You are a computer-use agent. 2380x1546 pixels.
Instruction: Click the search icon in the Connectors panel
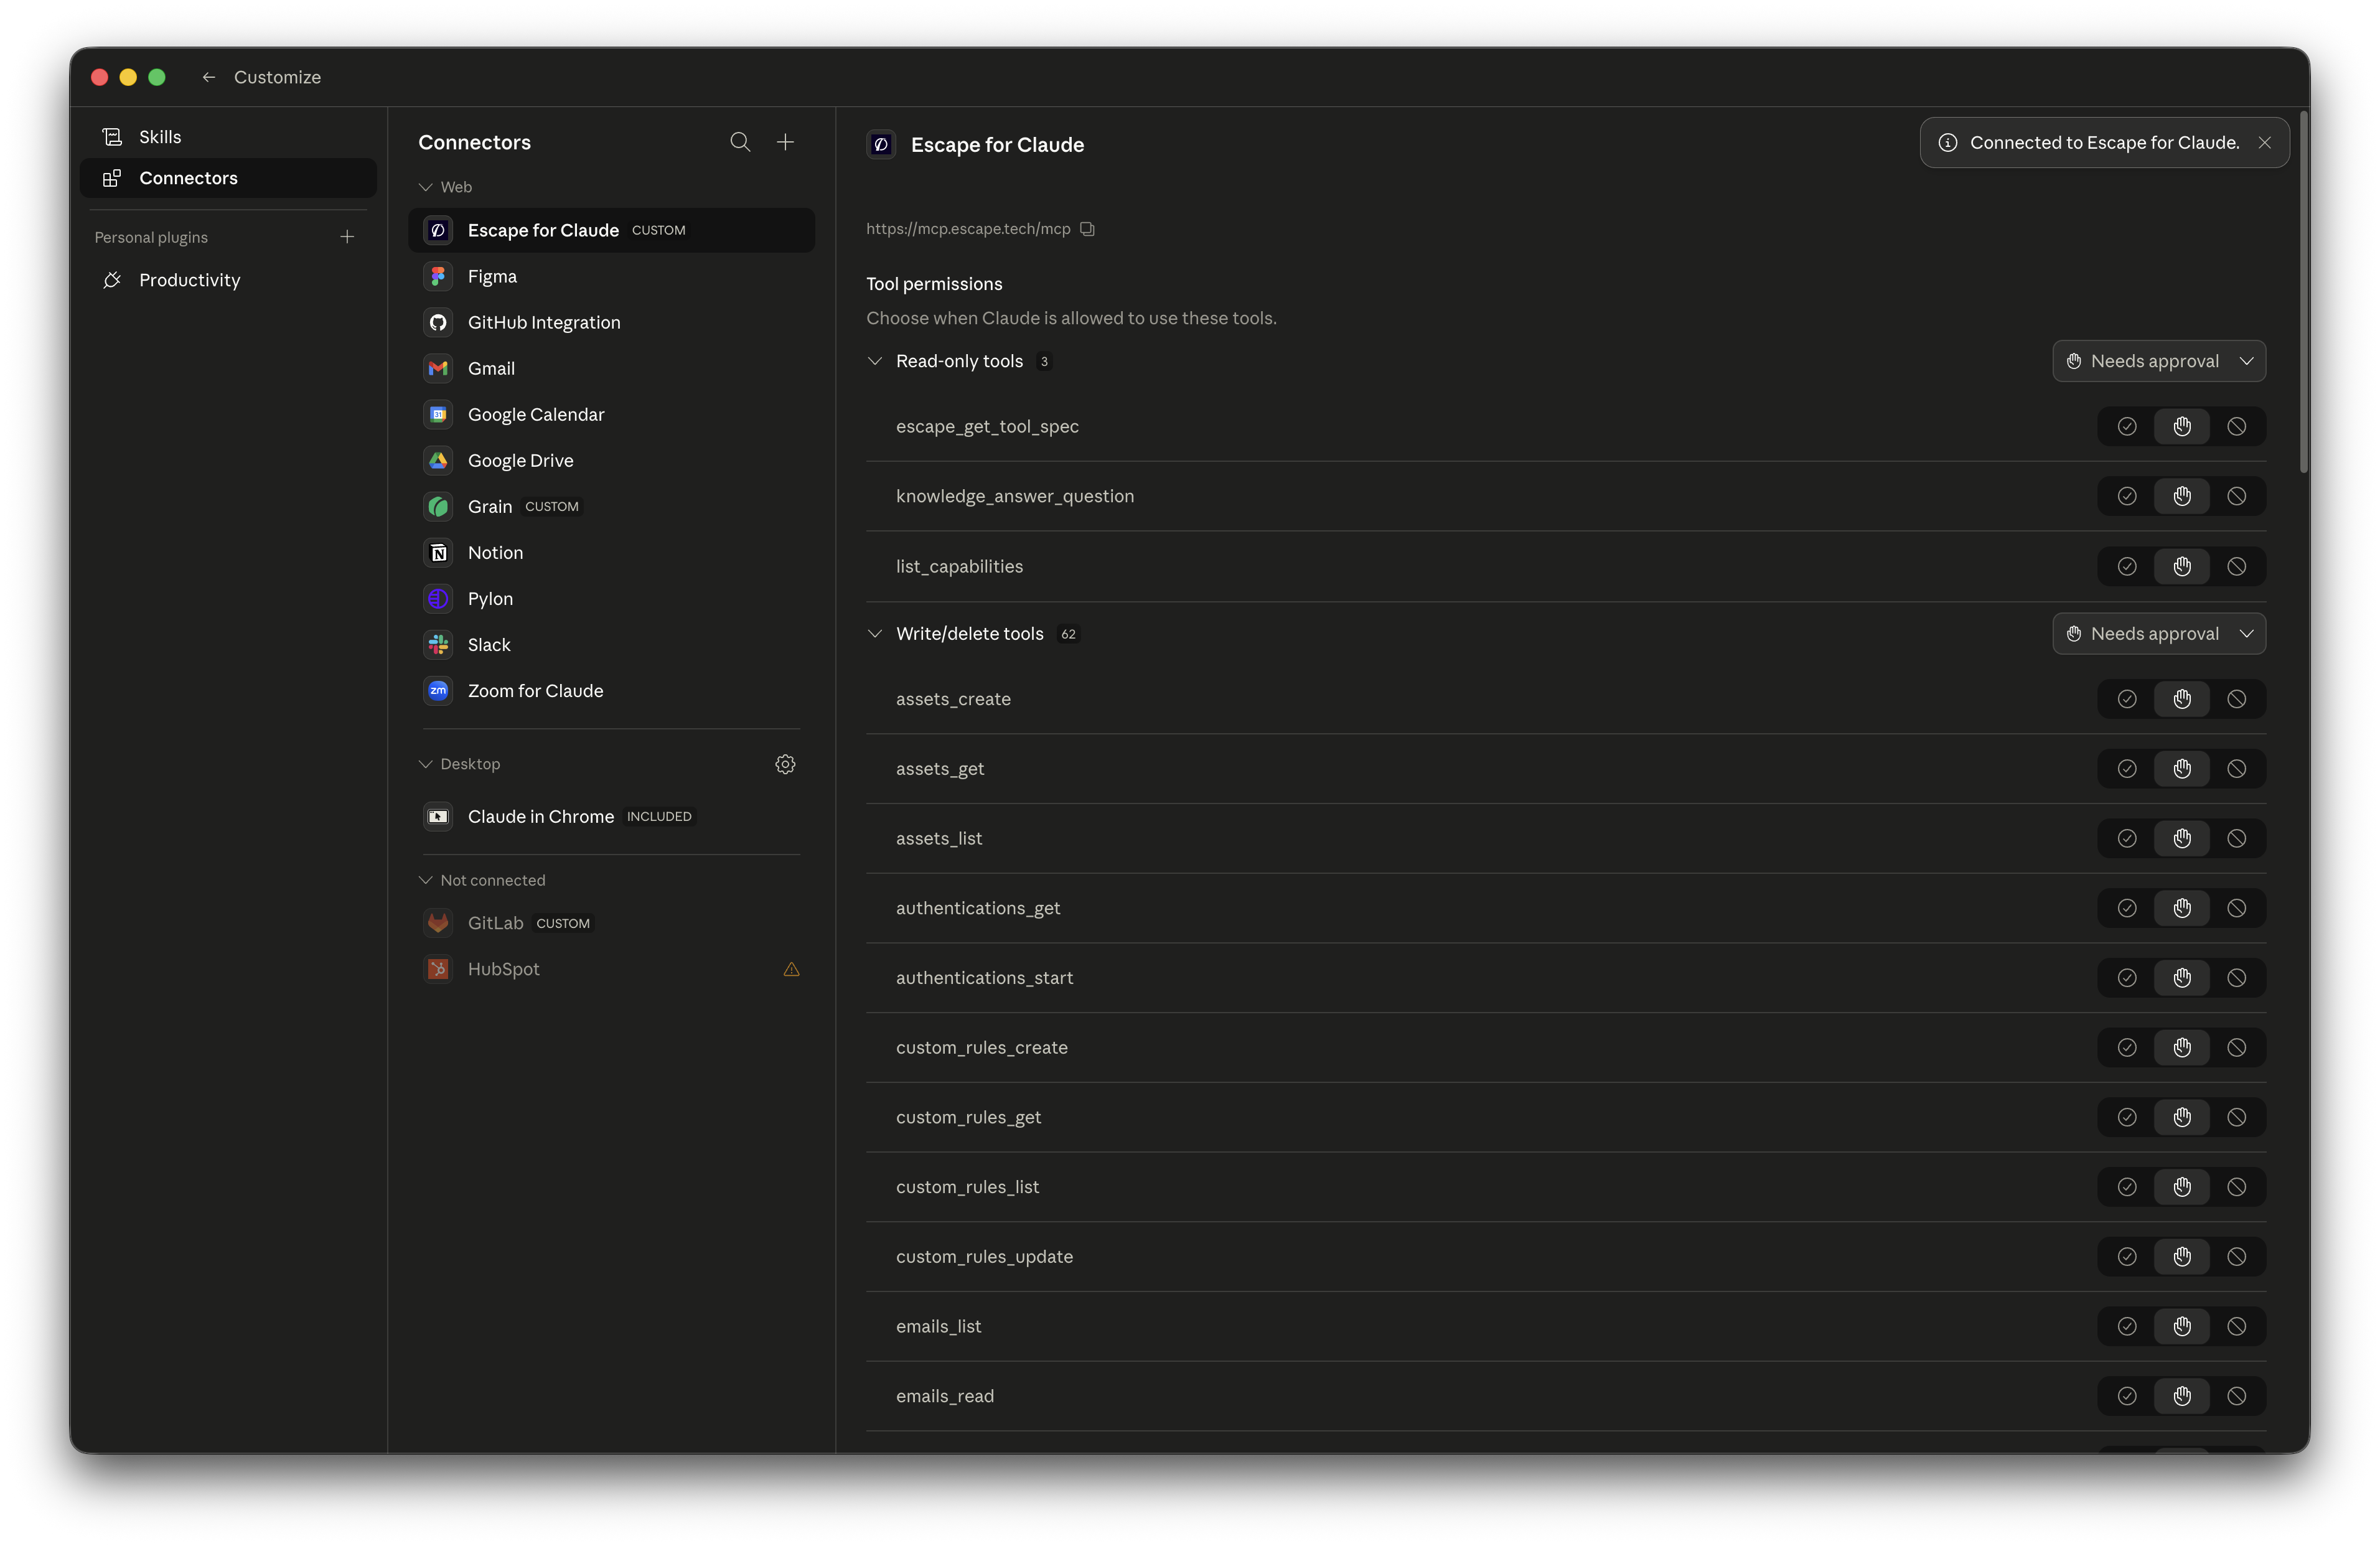coord(740,142)
